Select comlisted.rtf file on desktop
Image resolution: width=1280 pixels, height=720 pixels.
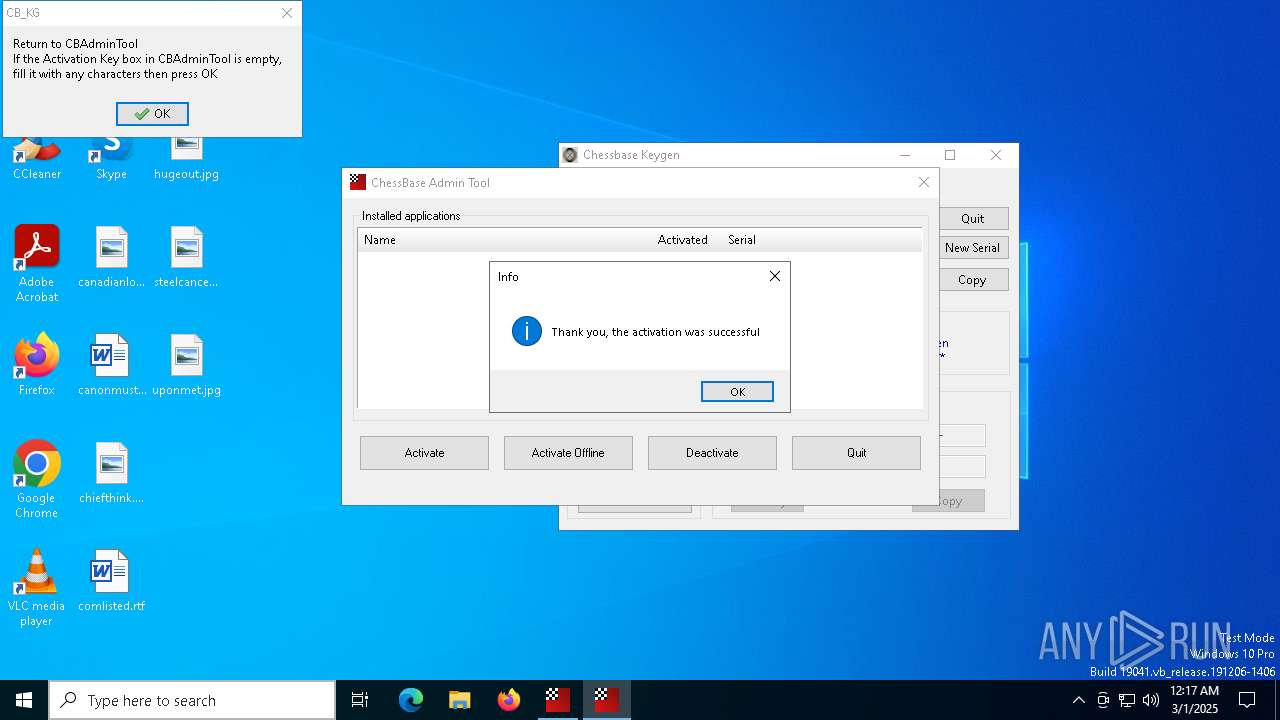(111, 581)
